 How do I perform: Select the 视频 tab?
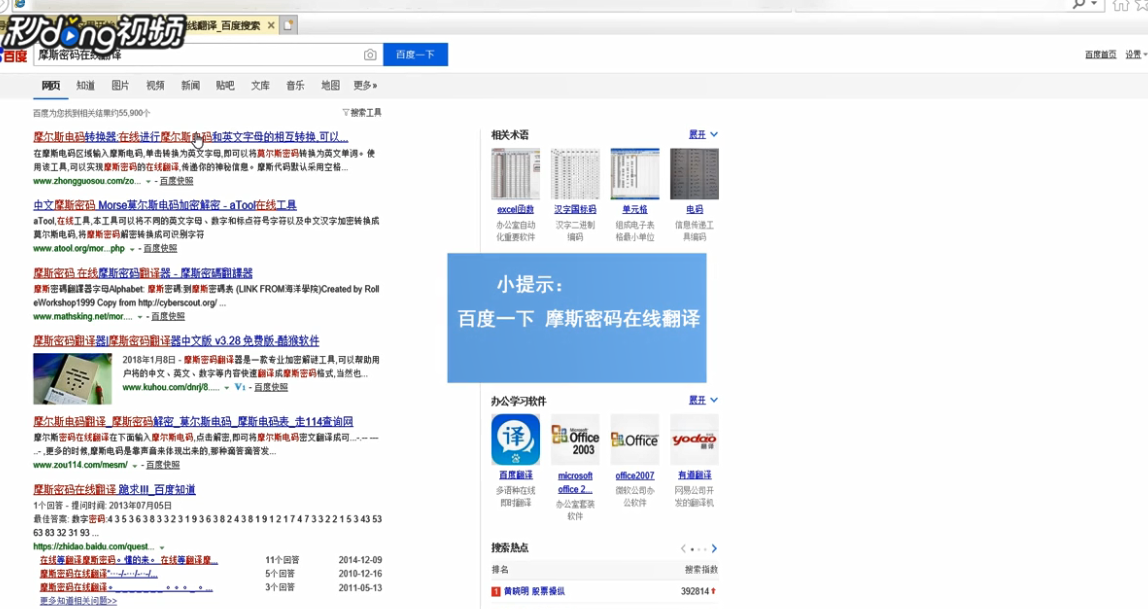point(155,86)
